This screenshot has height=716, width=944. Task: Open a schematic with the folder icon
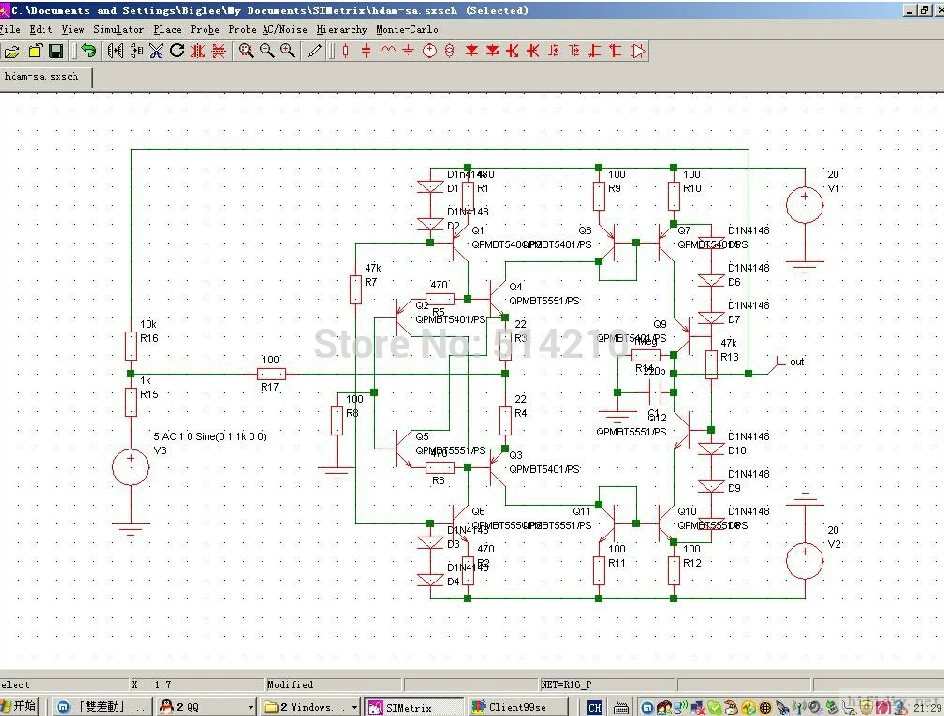coord(11,51)
